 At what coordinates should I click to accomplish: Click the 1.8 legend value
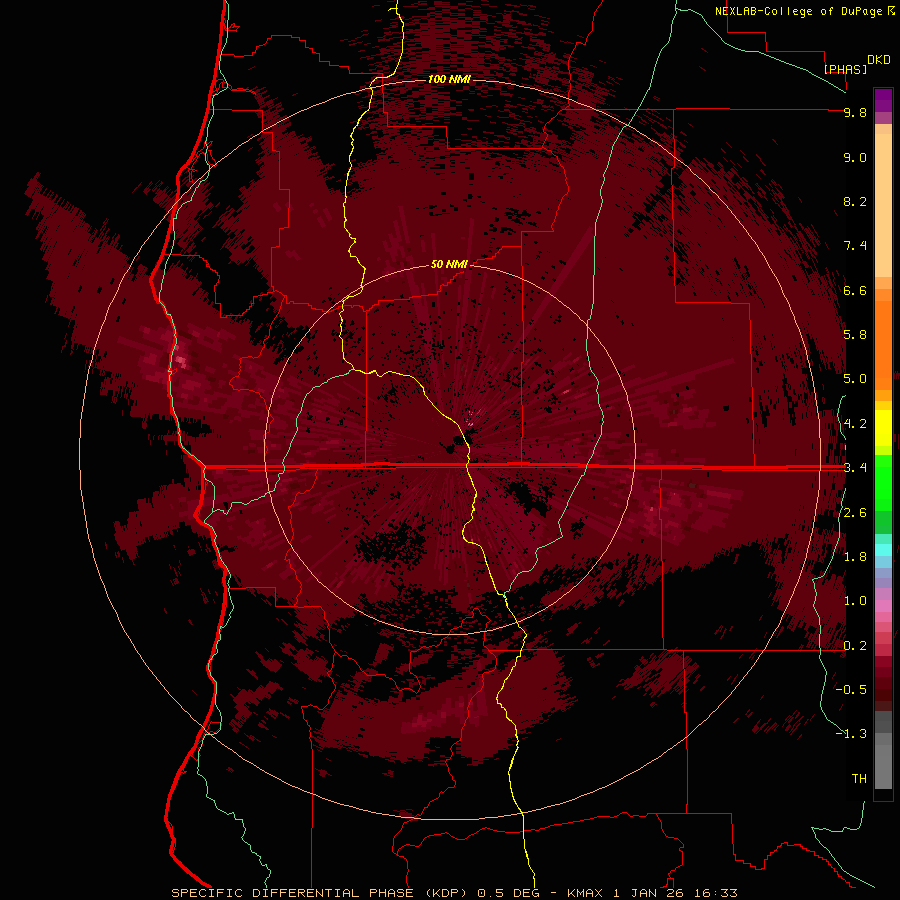pos(855,557)
